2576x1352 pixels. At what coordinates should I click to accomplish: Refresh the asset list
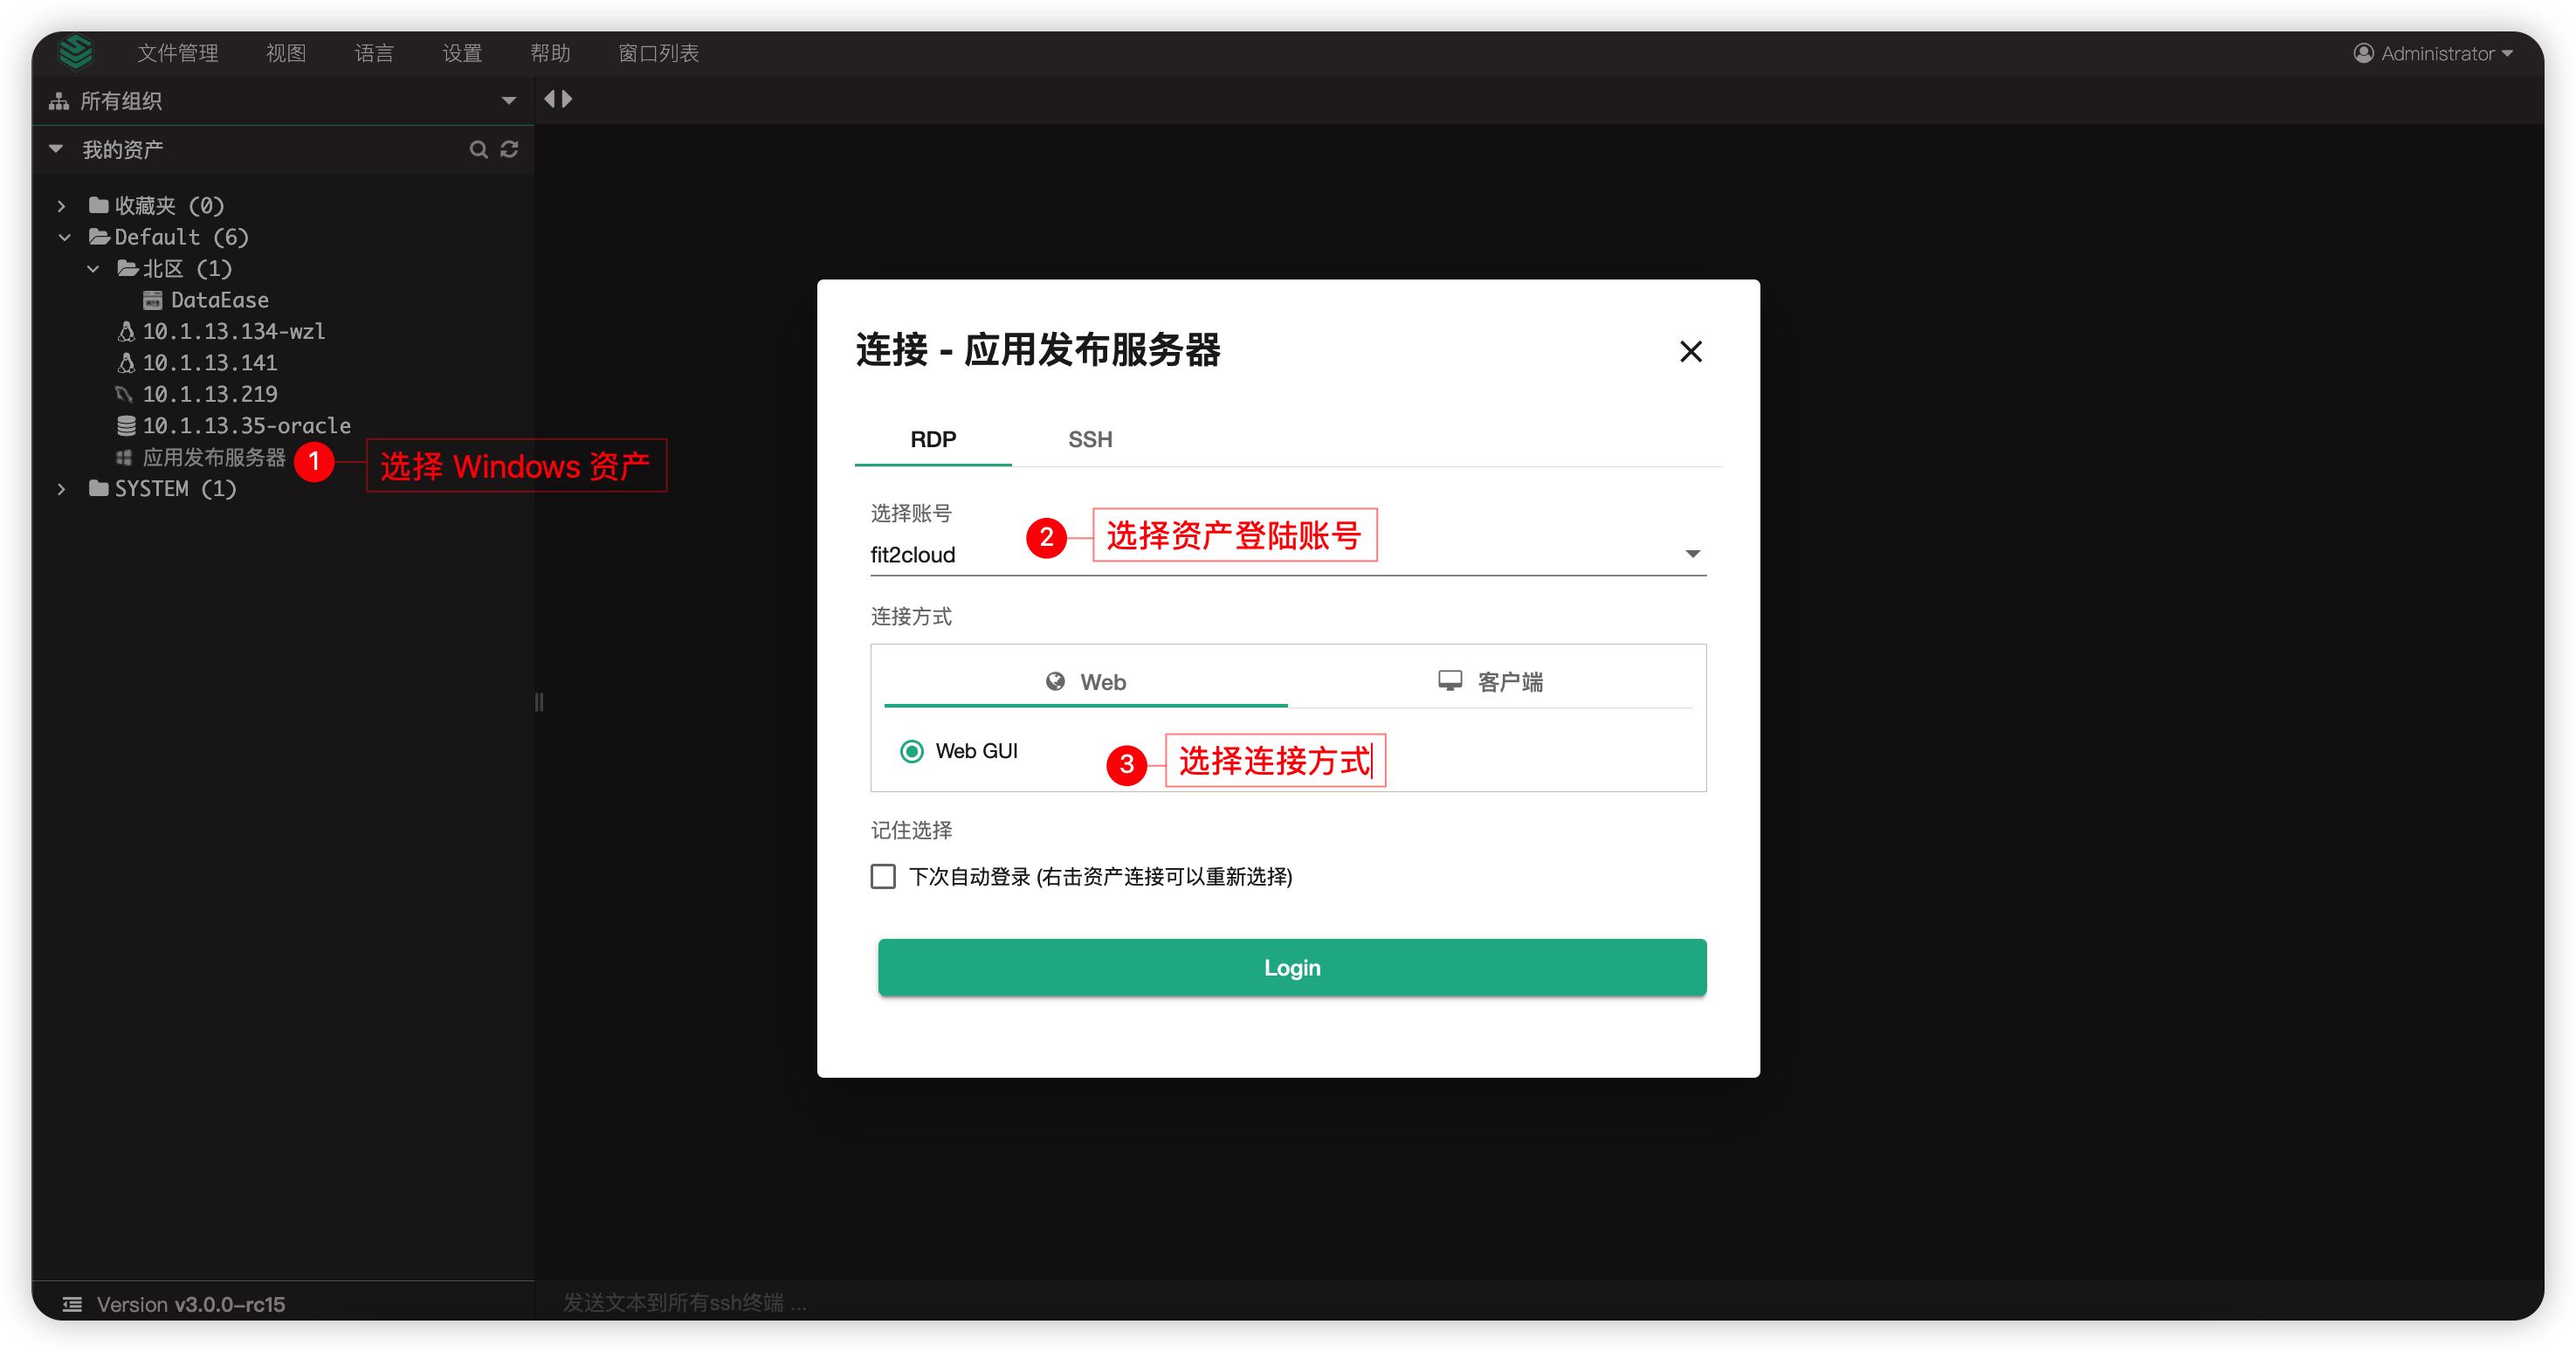[510, 149]
